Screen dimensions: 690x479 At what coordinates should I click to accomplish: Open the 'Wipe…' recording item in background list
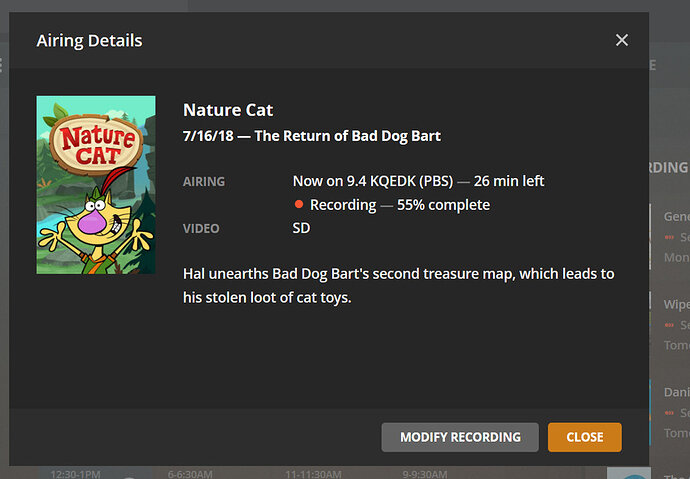pyautogui.click(x=675, y=304)
